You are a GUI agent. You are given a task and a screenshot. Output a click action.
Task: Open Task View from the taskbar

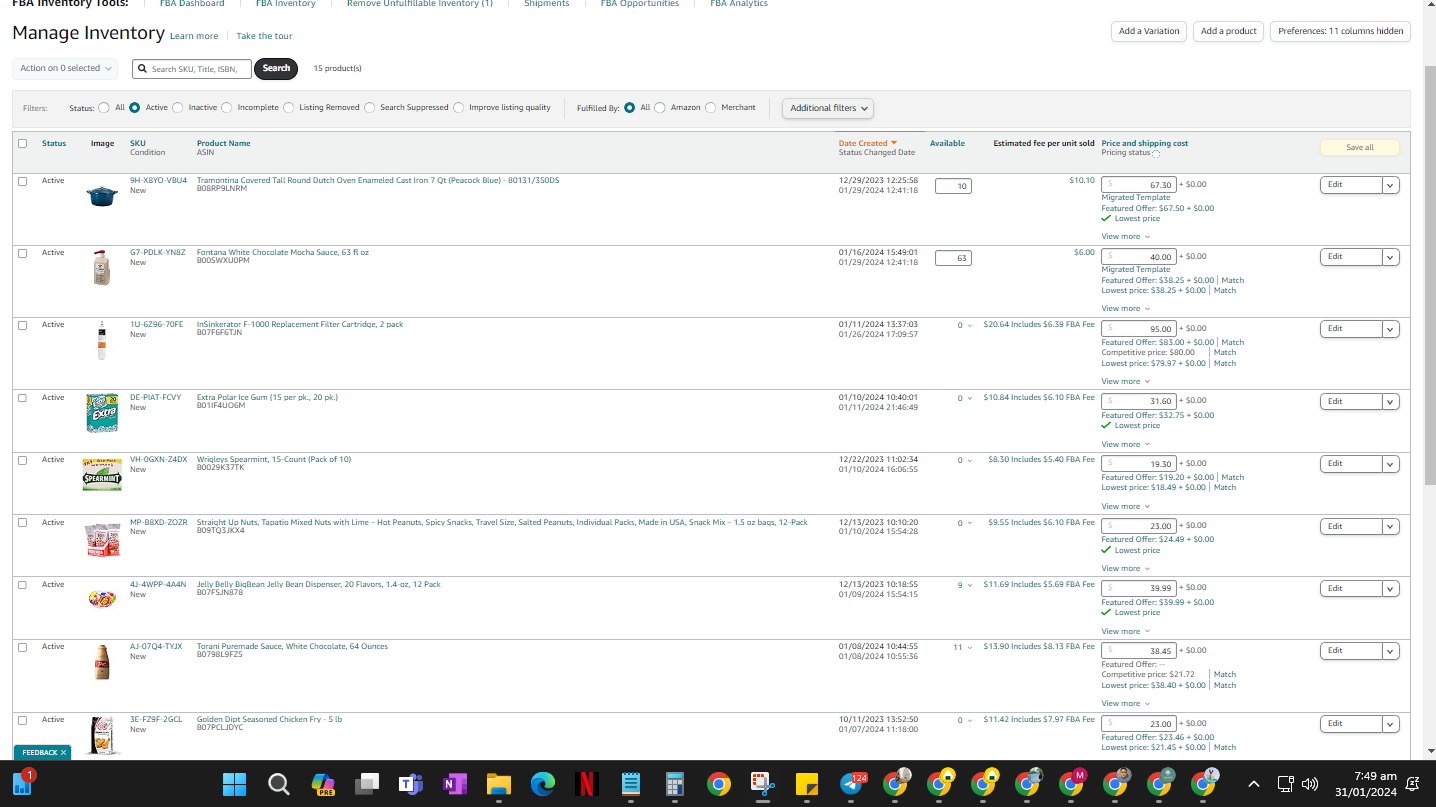[367, 784]
